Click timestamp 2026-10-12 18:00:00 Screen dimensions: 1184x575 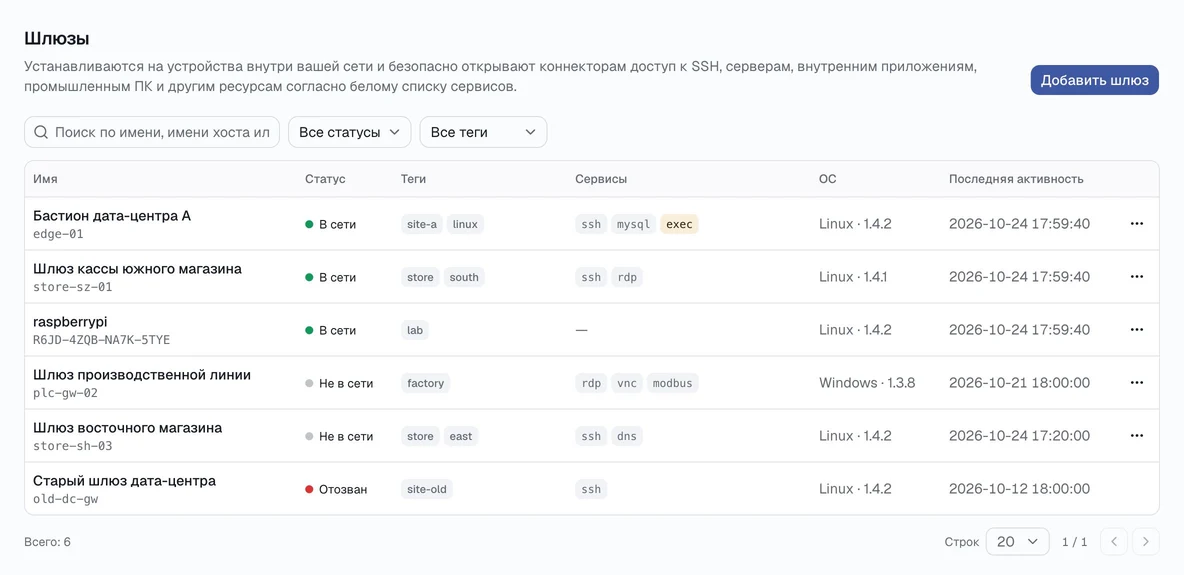(x=1019, y=488)
